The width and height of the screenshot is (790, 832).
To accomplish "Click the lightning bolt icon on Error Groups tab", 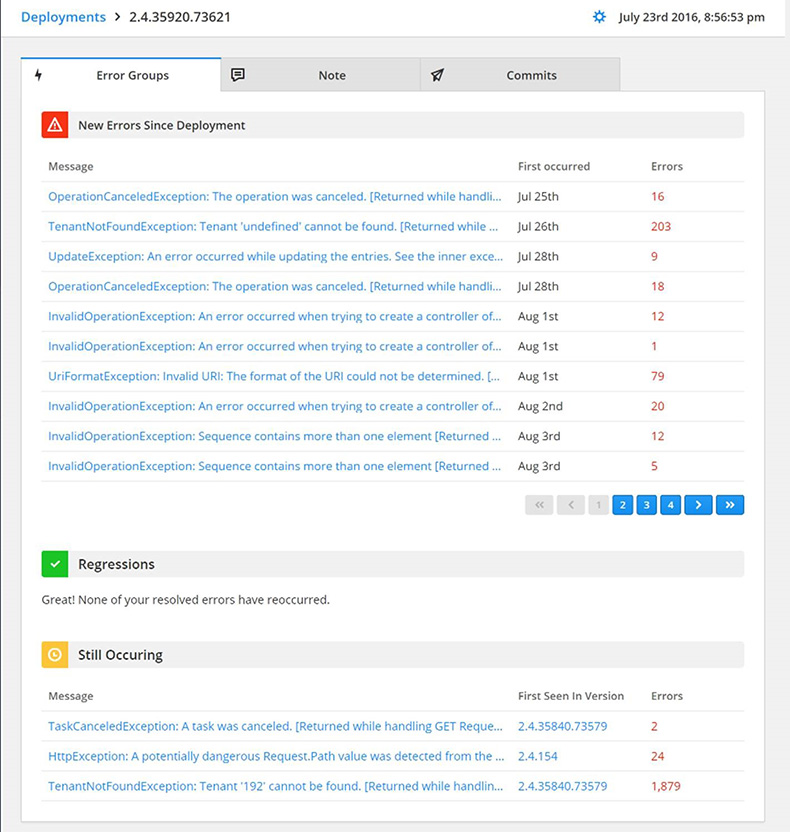I will 38,75.
